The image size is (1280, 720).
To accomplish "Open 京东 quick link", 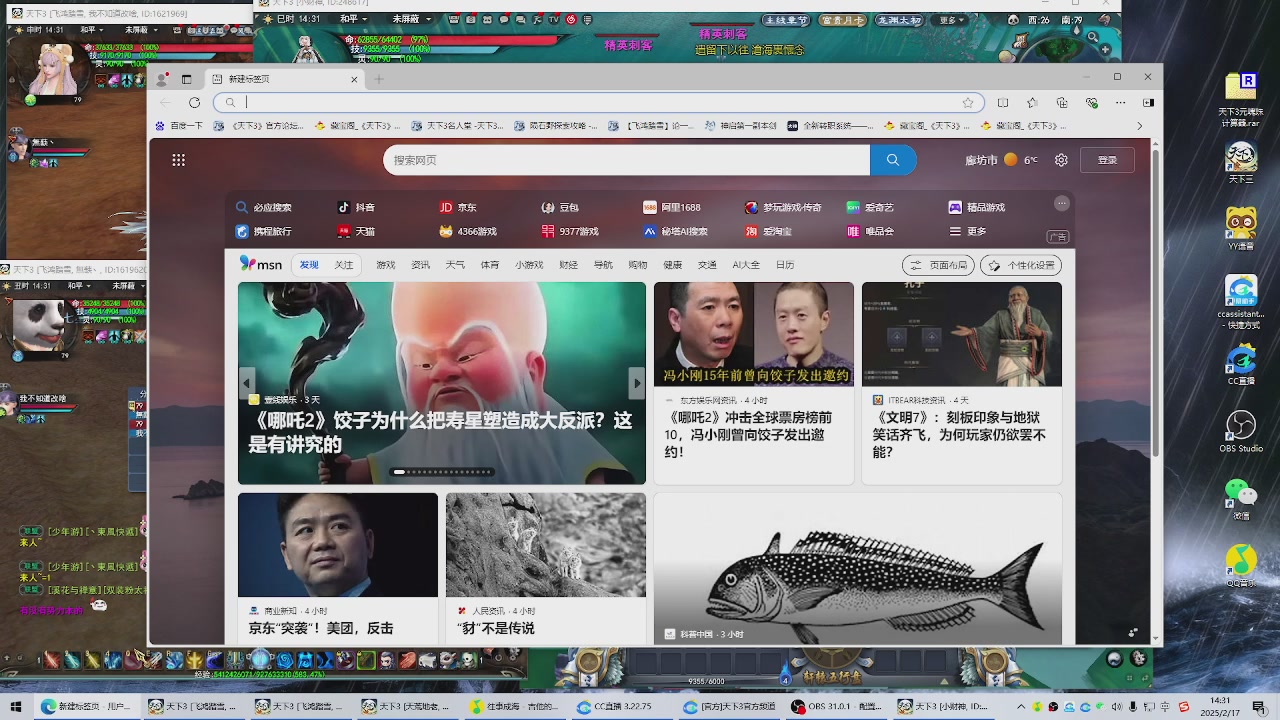I will coord(458,208).
